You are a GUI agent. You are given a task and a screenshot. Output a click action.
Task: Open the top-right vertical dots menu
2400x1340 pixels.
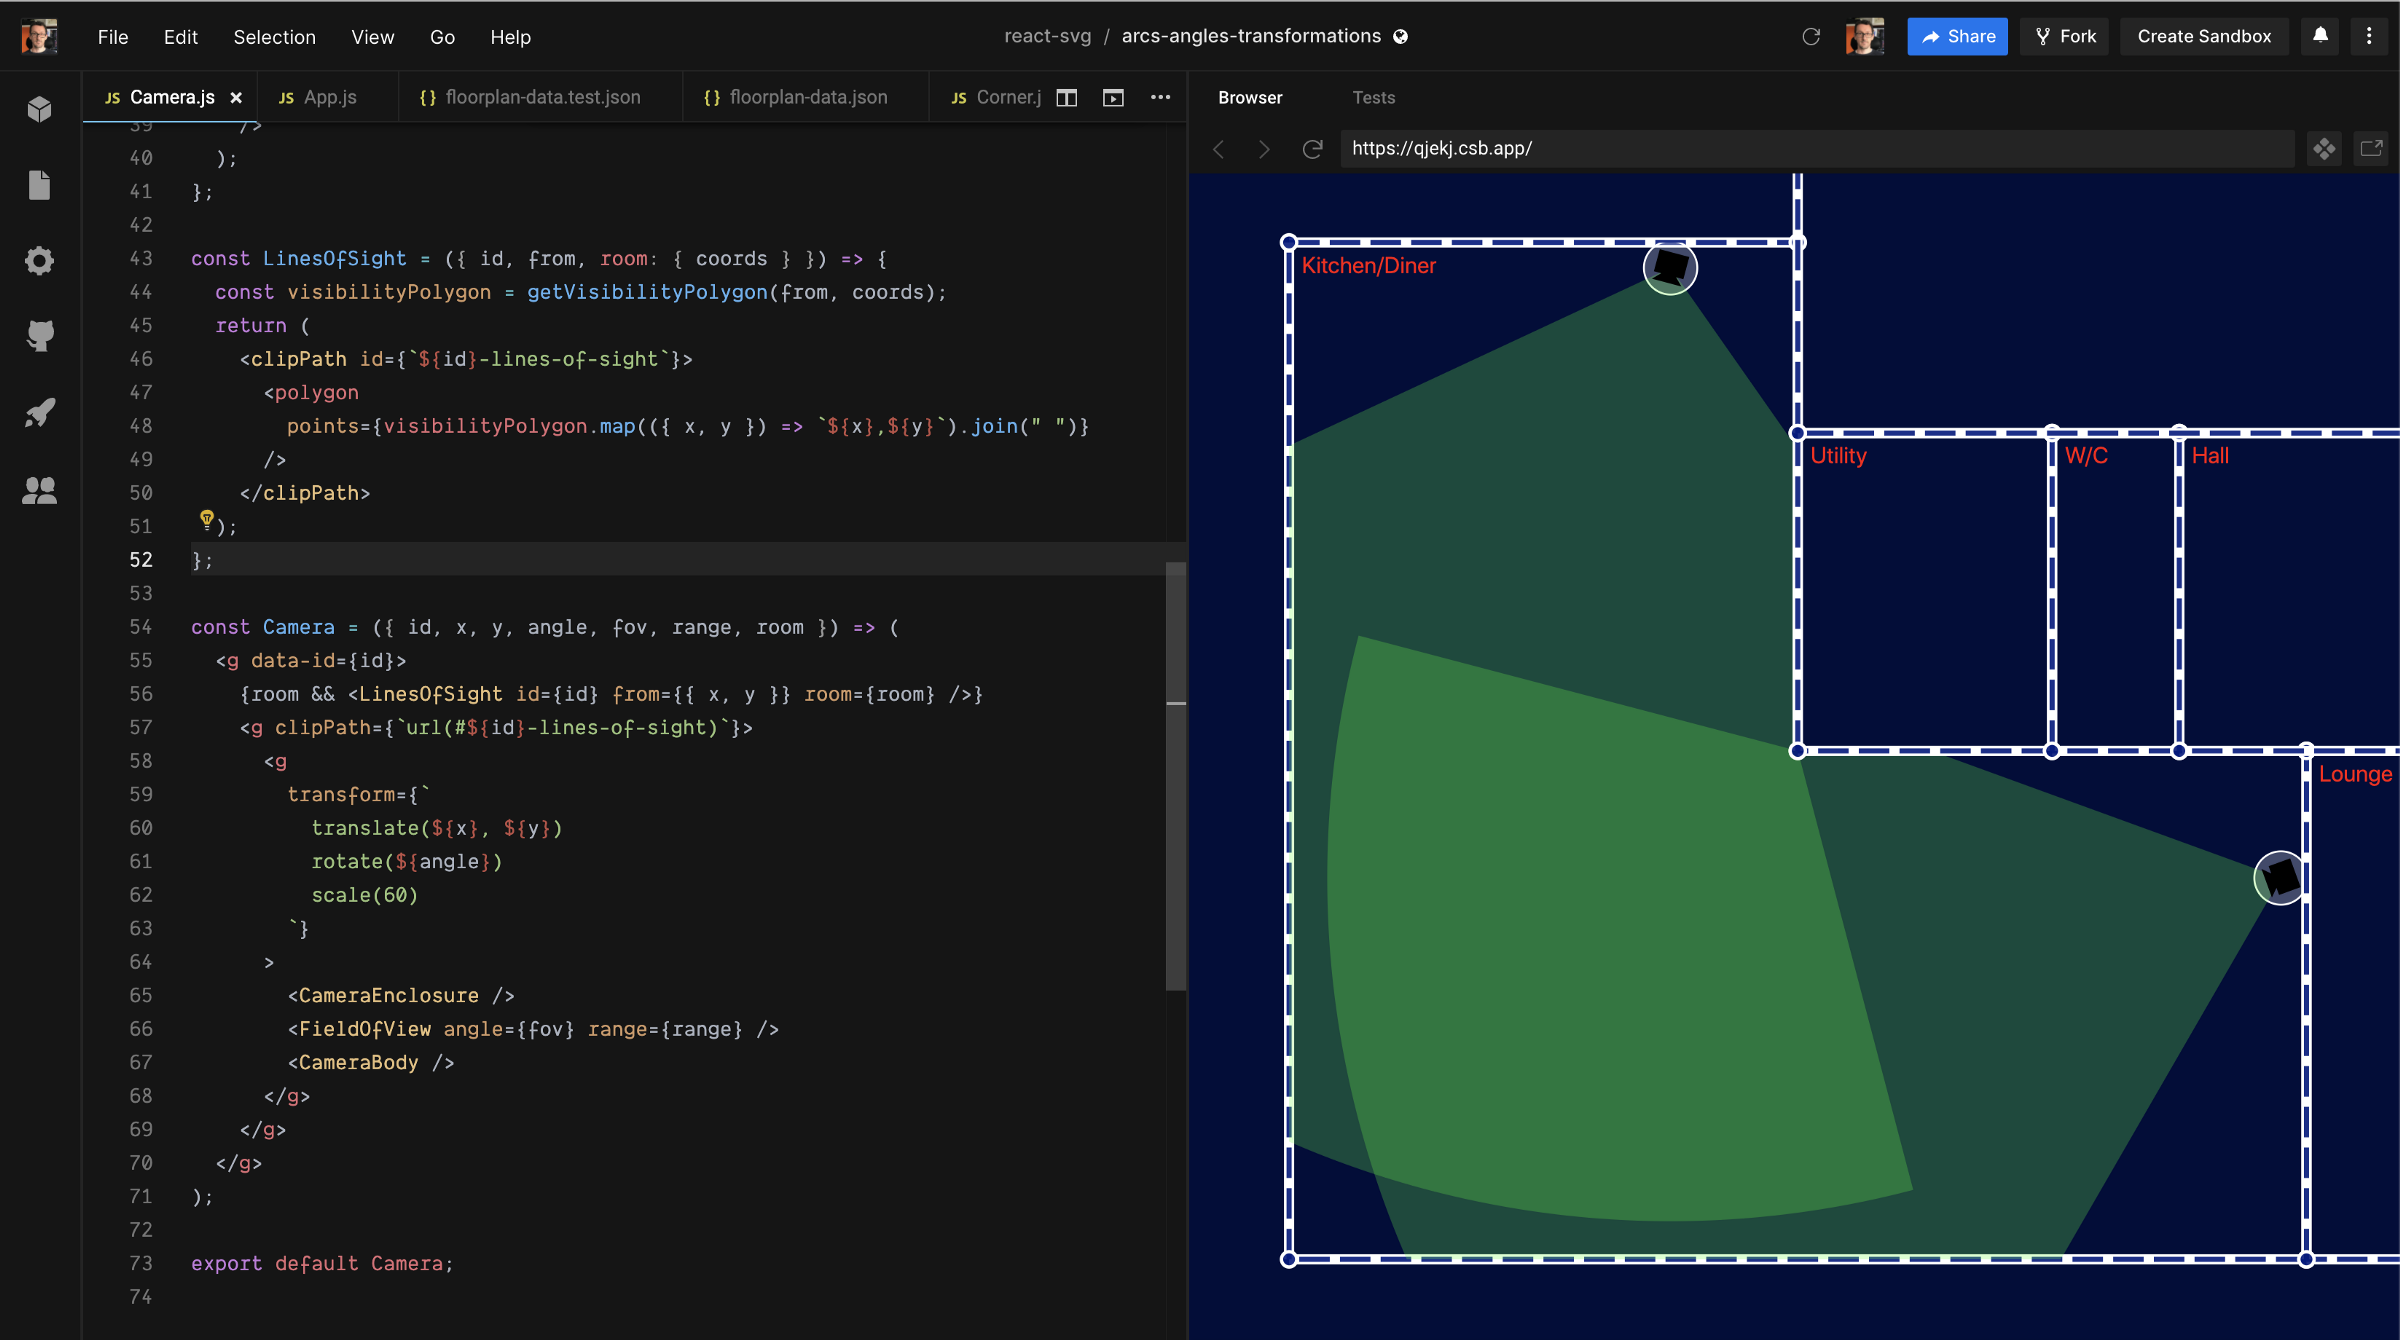(x=2369, y=36)
